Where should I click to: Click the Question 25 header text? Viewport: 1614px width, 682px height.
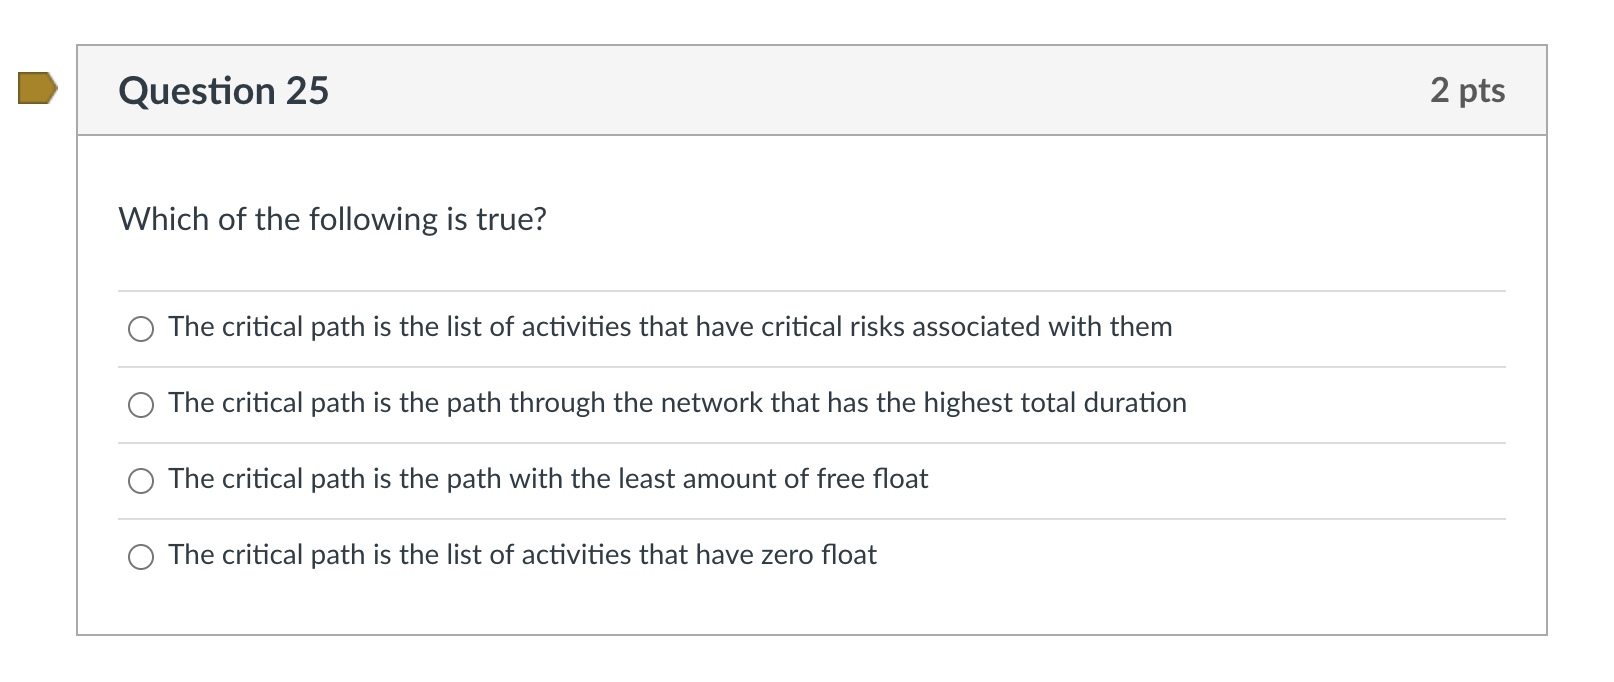tap(223, 89)
